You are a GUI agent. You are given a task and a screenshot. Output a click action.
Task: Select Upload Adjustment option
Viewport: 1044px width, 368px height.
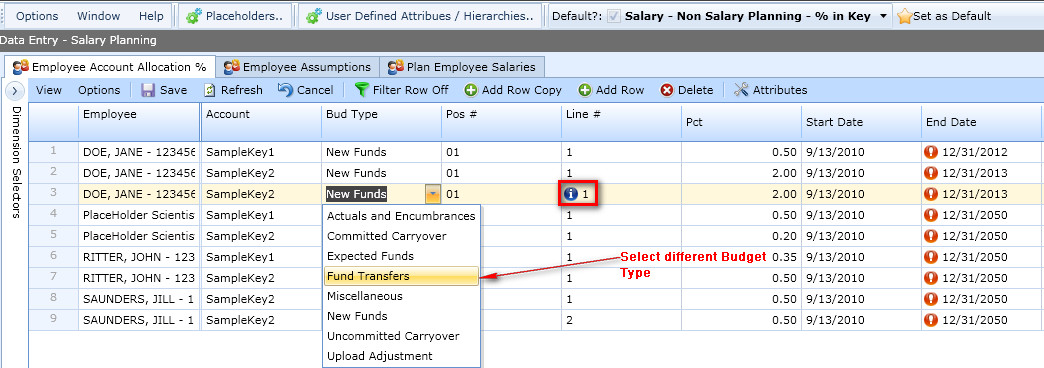click(401, 356)
